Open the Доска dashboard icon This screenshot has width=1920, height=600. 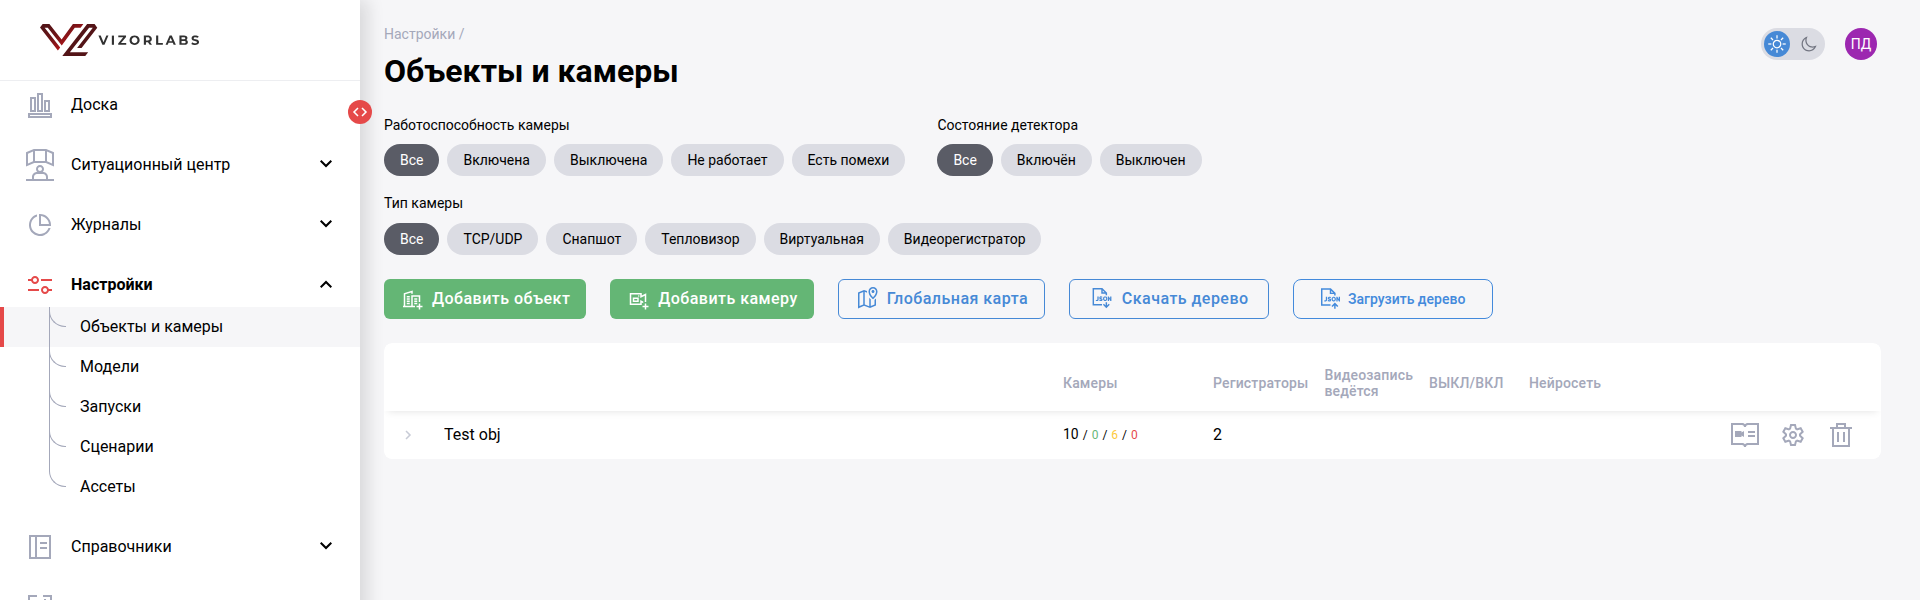40,105
